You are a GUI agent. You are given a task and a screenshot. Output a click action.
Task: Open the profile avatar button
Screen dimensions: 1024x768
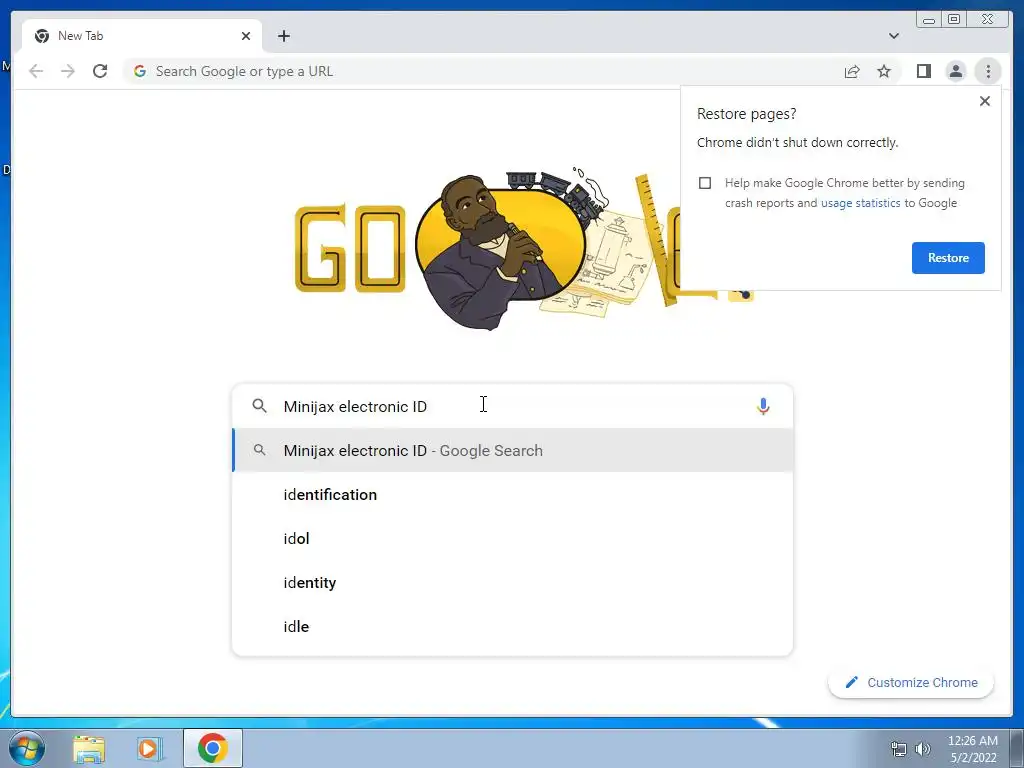955,71
